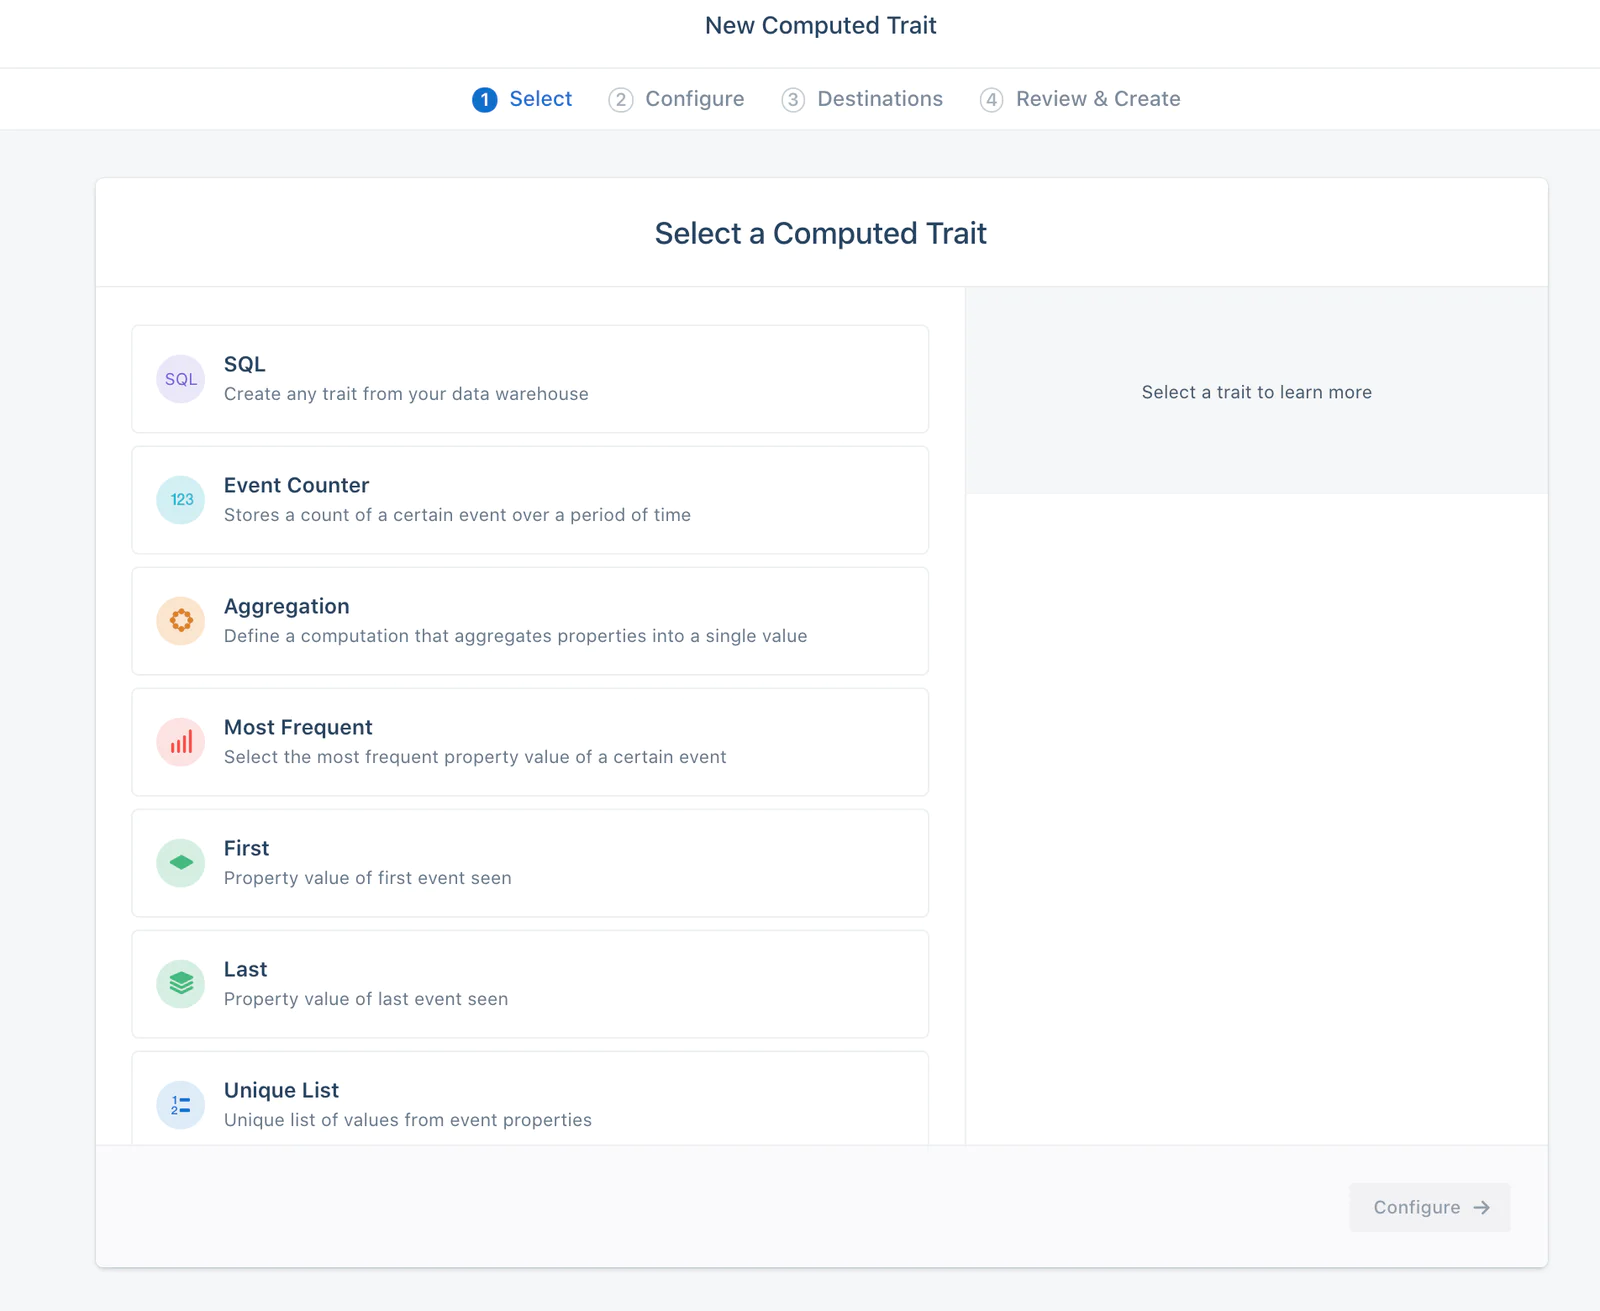Image resolution: width=1600 pixels, height=1311 pixels.
Task: Switch to the Destinations step
Action: [x=862, y=99]
